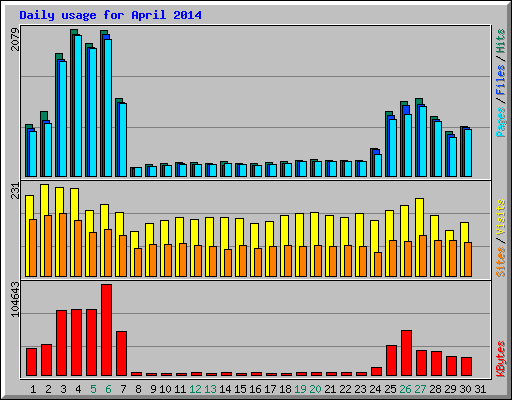Select day label 3
This screenshot has height=400, width=512.
click(63, 389)
